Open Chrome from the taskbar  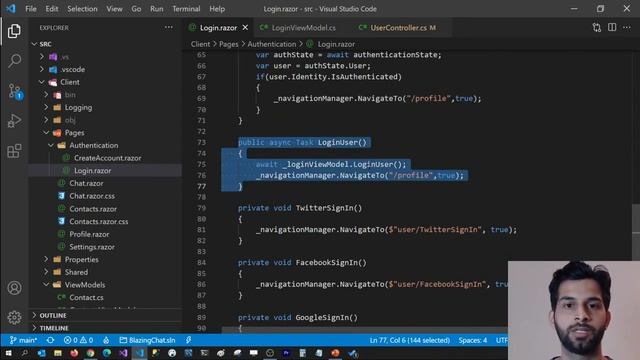[x=90, y=353]
